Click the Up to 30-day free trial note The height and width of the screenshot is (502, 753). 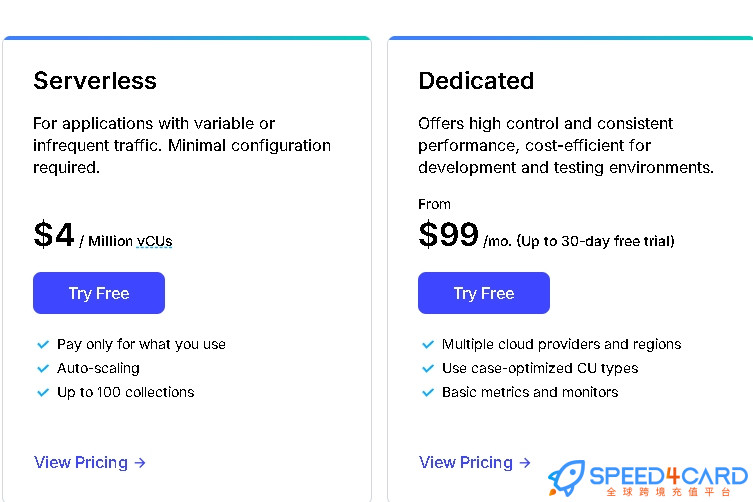click(x=595, y=241)
